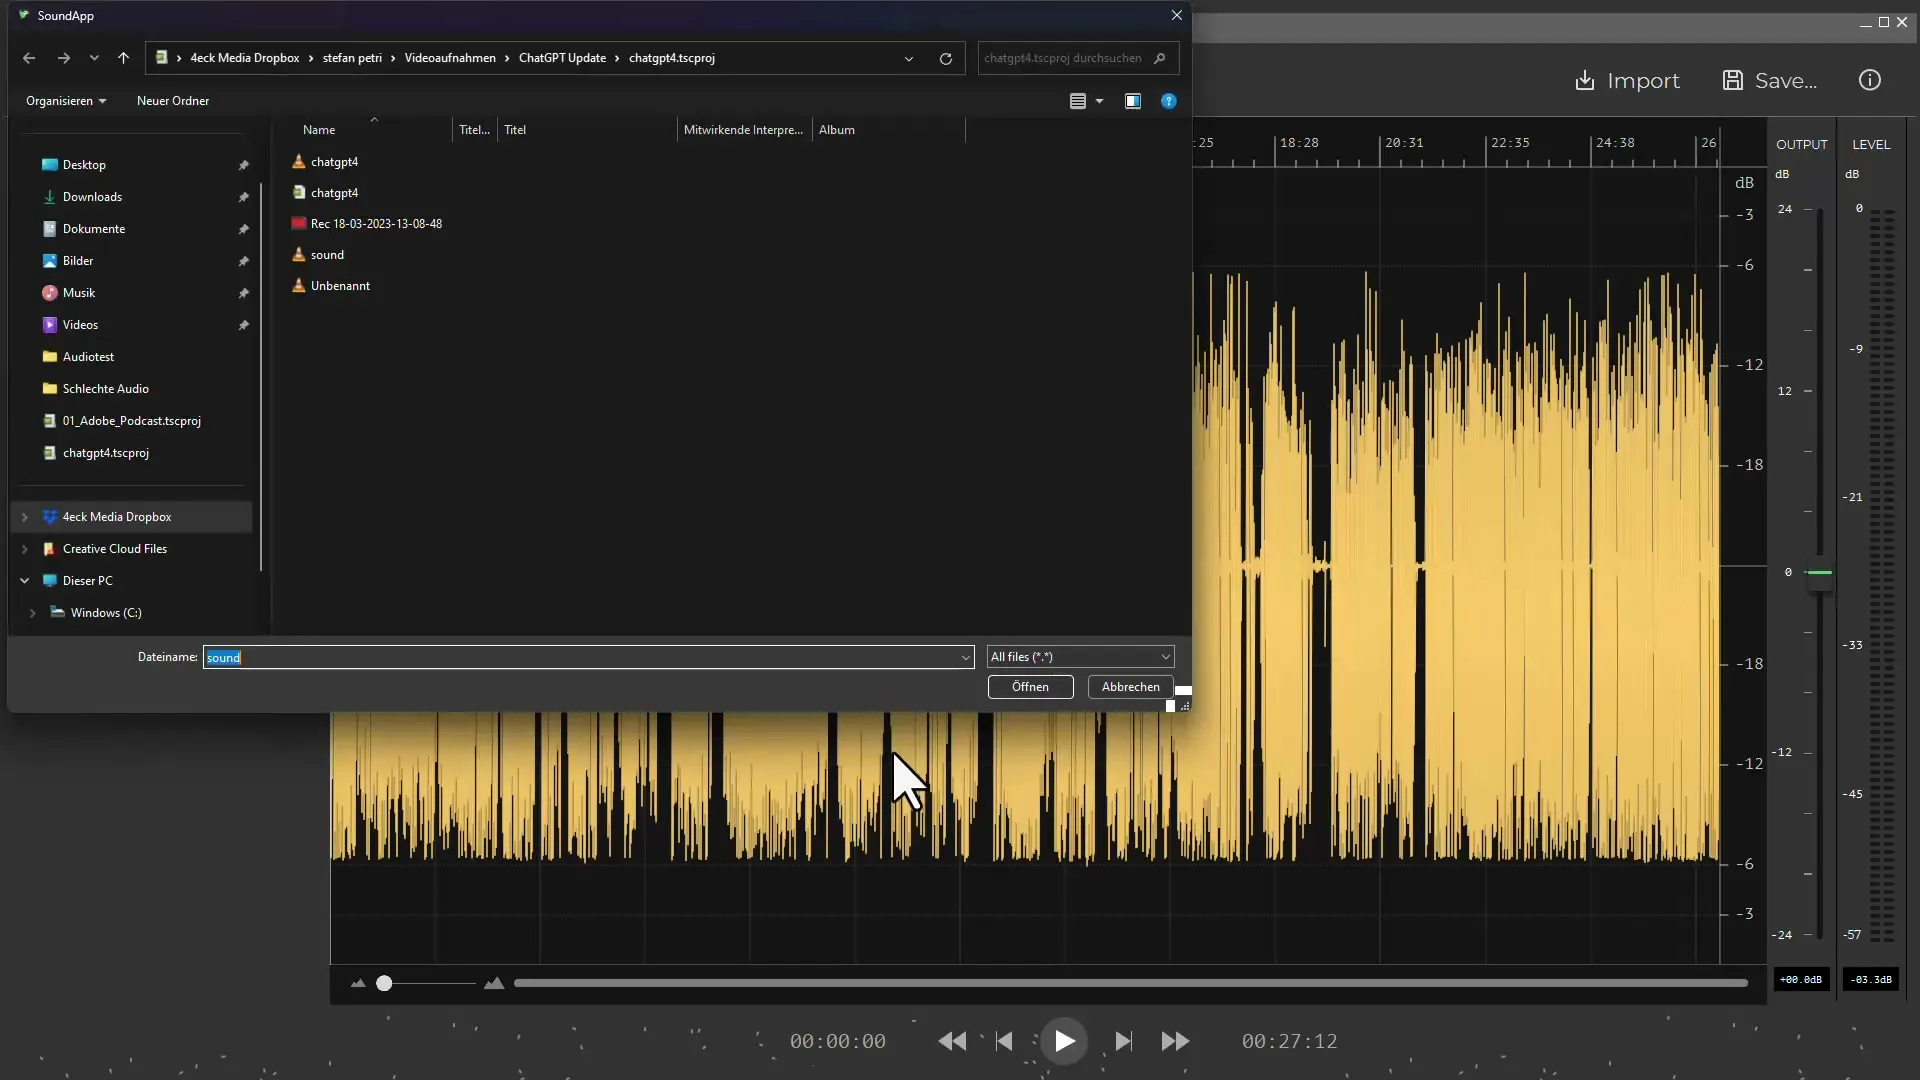
Task: Unpin Downloads from quick access
Action: [243, 197]
